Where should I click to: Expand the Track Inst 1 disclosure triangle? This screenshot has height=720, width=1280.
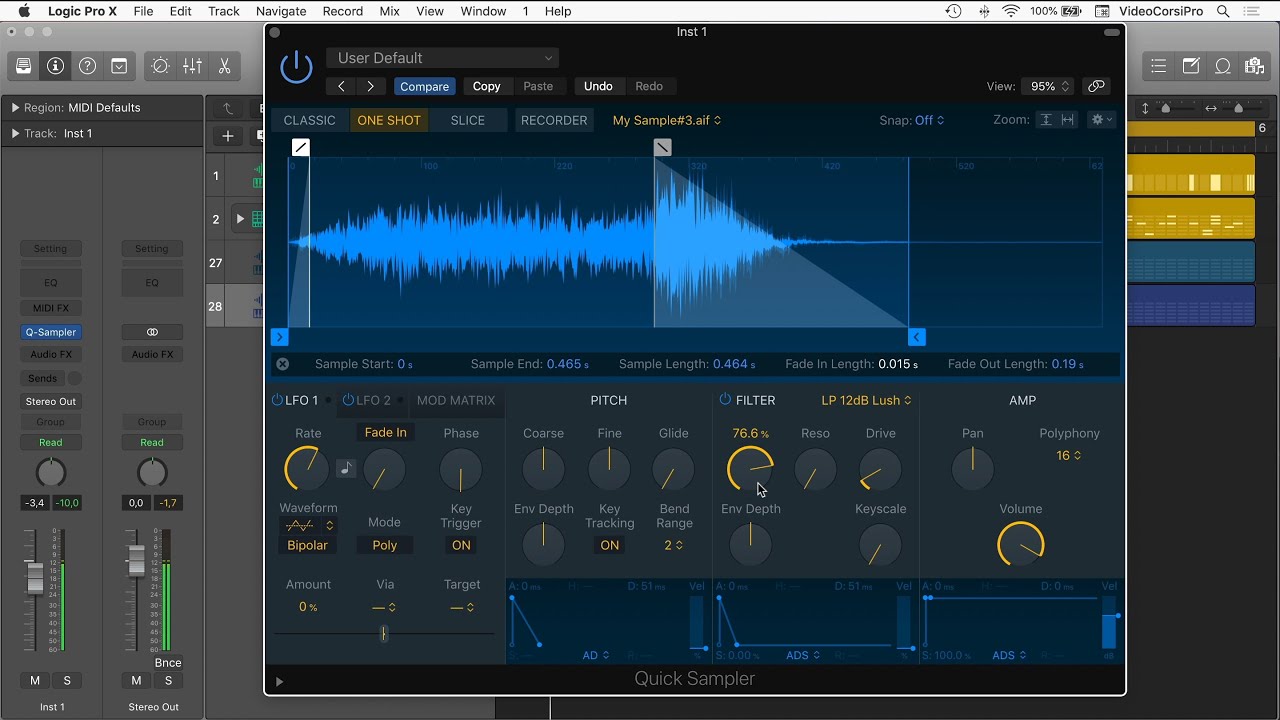15,133
